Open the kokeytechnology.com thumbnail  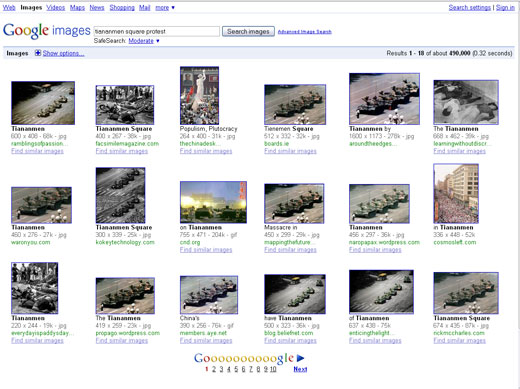120,195
